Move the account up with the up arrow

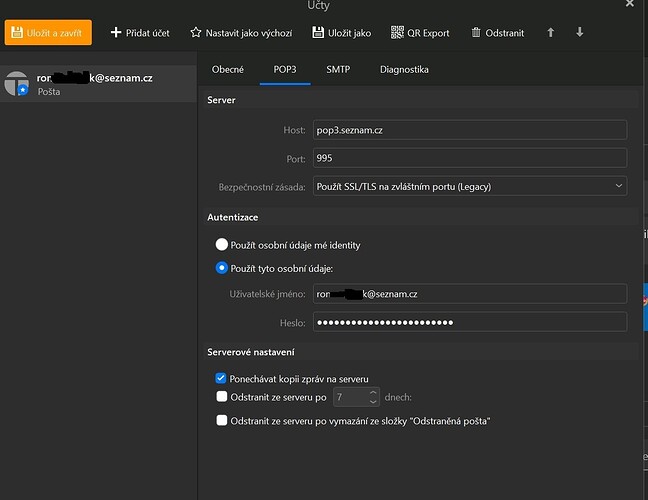click(550, 32)
